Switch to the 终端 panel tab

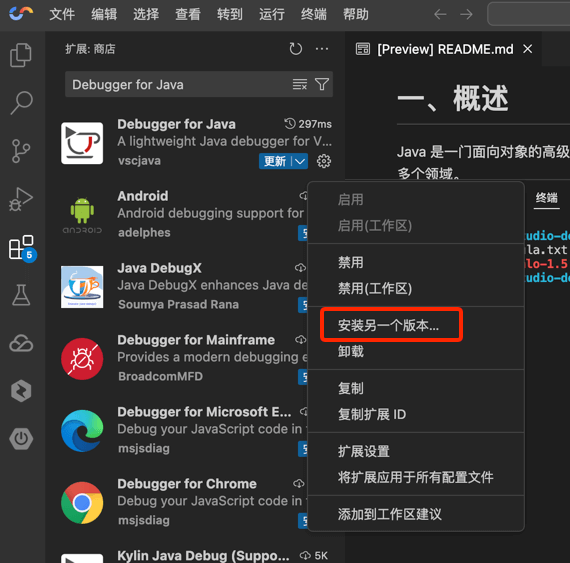[x=546, y=198]
